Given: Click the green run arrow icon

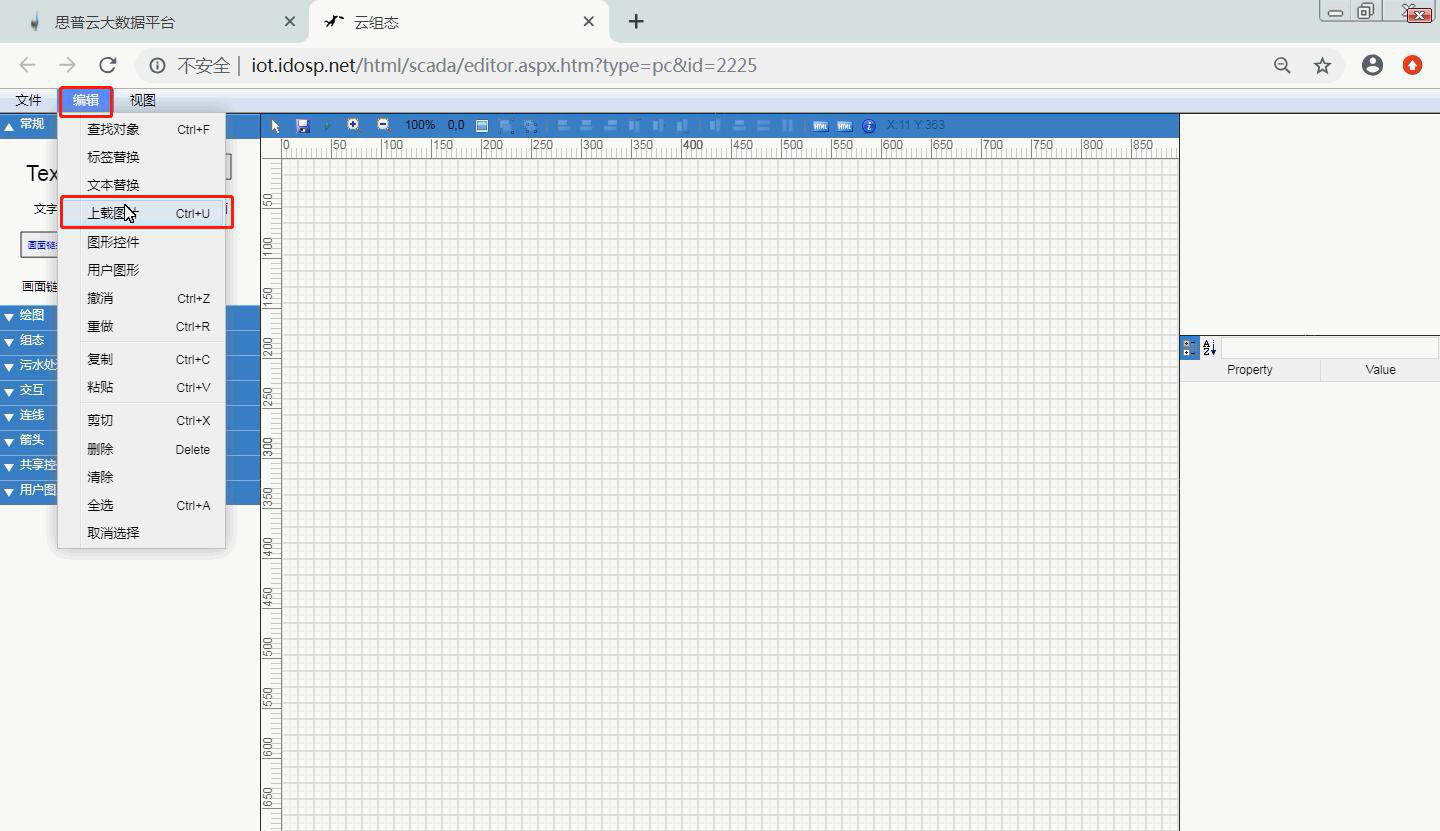Looking at the screenshot, I should 327,126.
